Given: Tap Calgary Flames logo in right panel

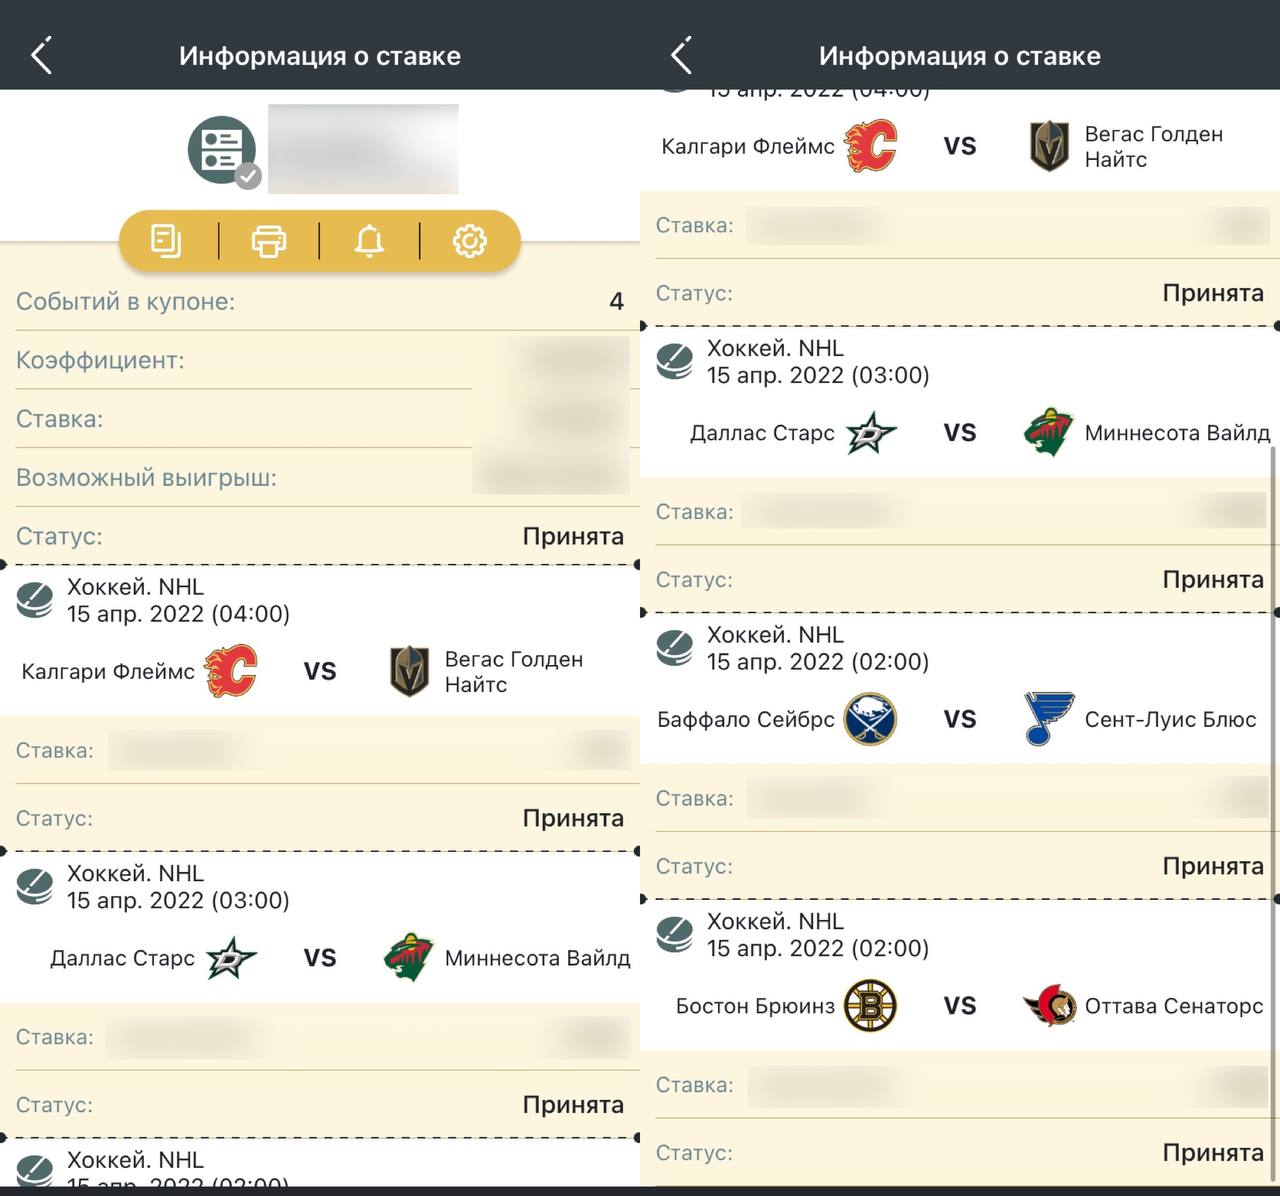Looking at the screenshot, I should [x=871, y=146].
